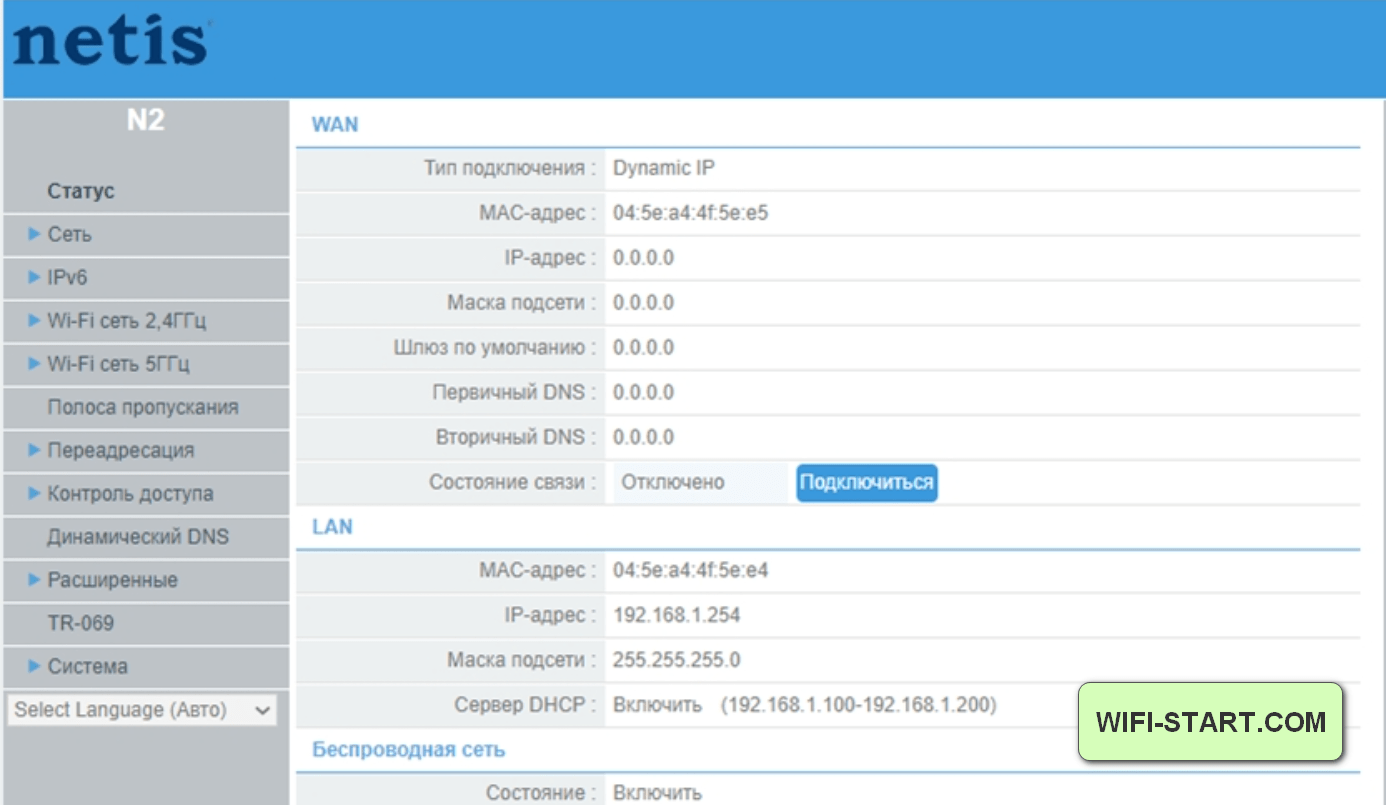Click the Вторичный DNS value 0.0.0.0
Viewport: 1386px width, 805px height.
click(644, 437)
